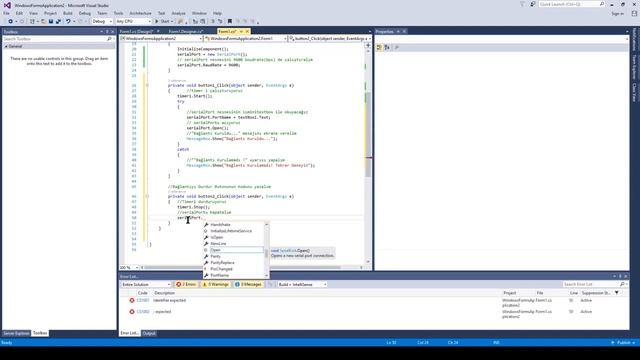
Task: Open error code link for 'Identifier expected'
Action: click(142, 300)
